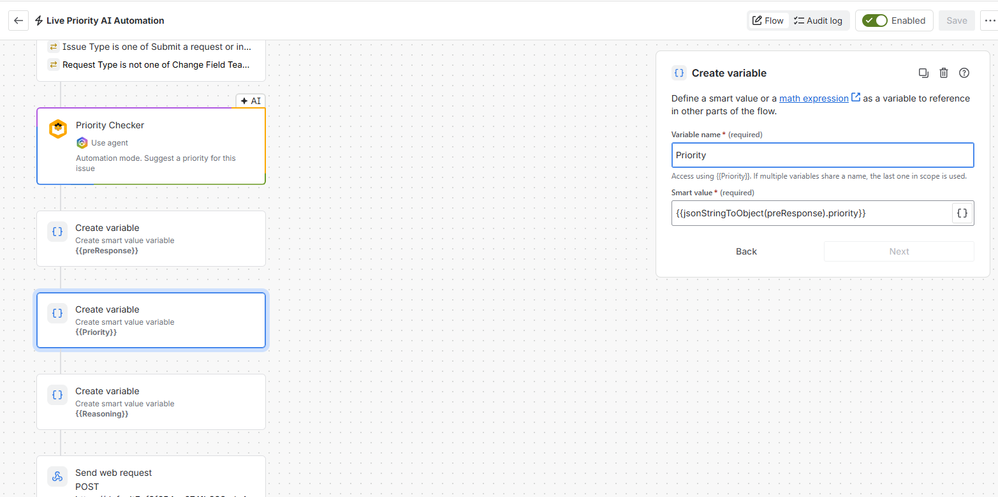The height and width of the screenshot is (497, 998).
Task: Click the Issue Type condition arrows icon
Action: tap(53, 46)
